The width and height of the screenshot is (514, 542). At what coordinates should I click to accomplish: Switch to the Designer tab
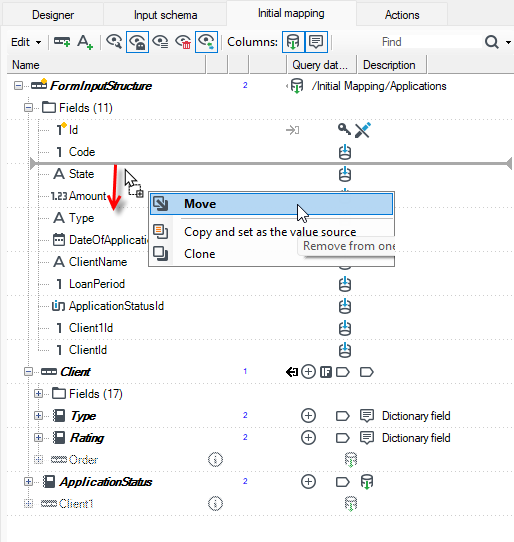pos(53,15)
